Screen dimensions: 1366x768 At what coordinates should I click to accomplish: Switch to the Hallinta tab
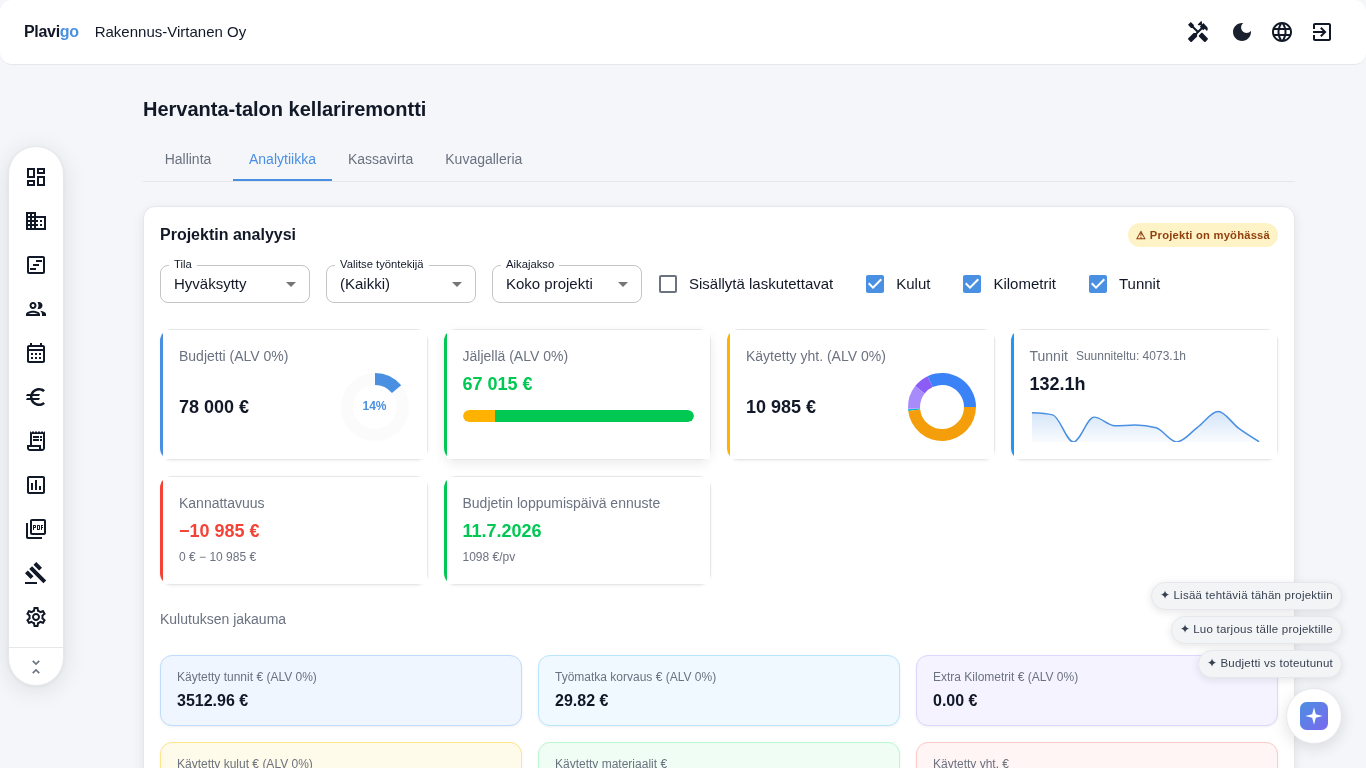pyautogui.click(x=188, y=159)
